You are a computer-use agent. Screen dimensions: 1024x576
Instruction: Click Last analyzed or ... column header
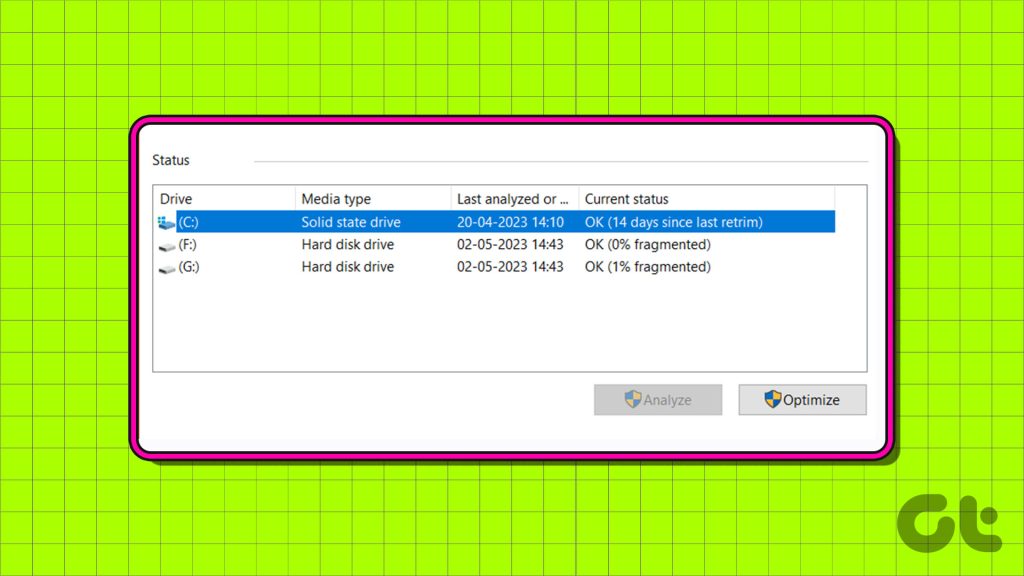(515, 199)
